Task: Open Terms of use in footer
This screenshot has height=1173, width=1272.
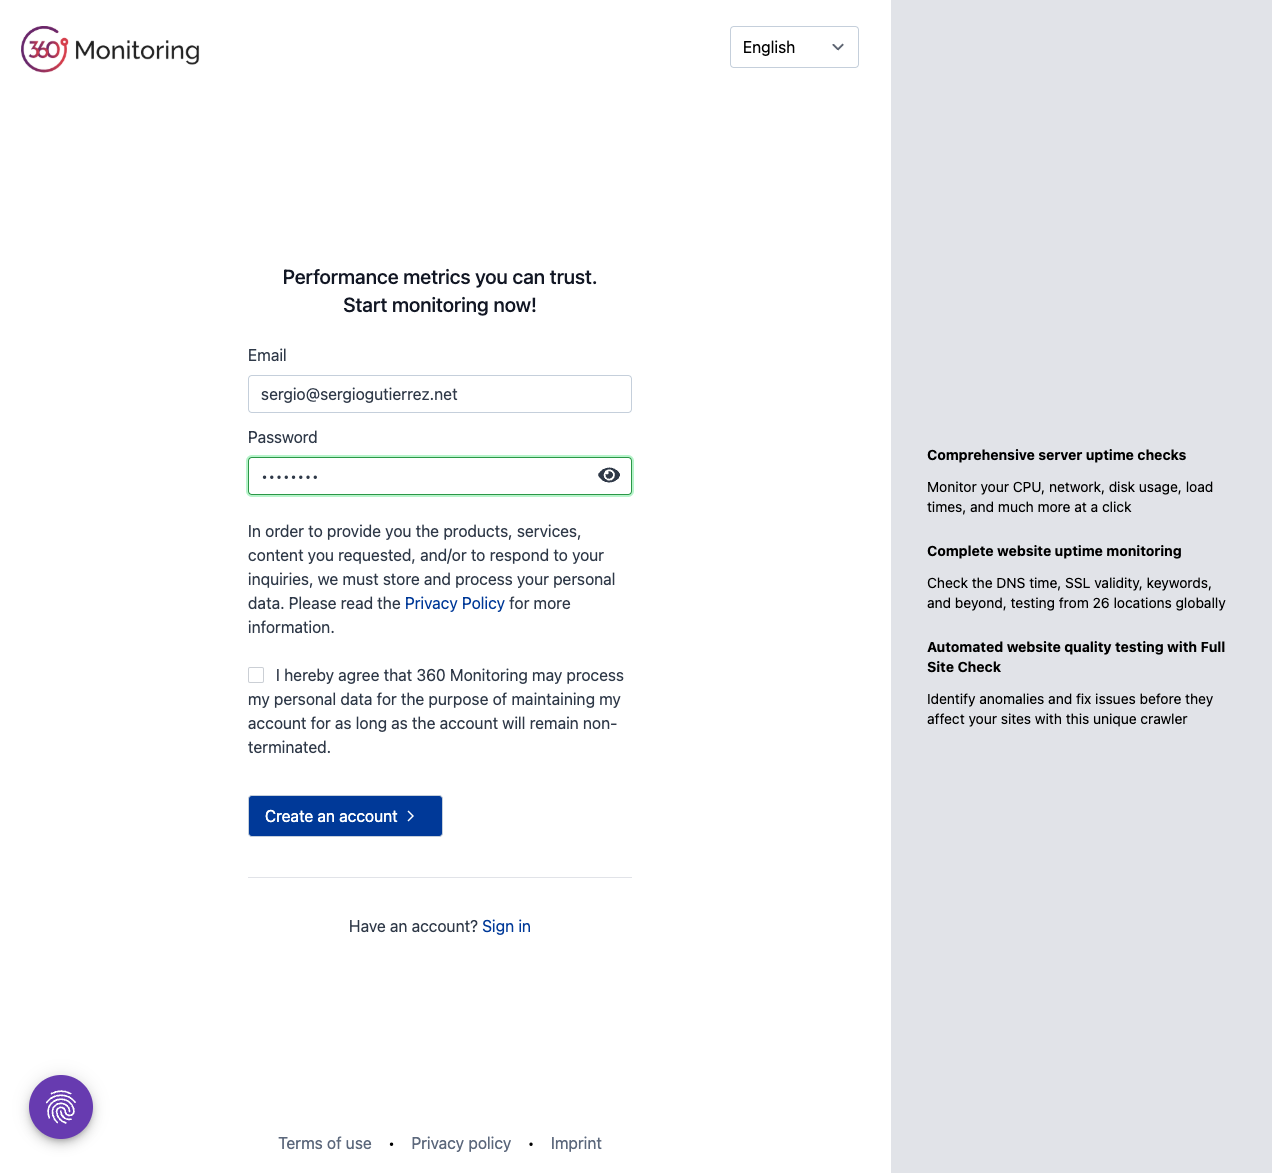Action: click(x=325, y=1143)
